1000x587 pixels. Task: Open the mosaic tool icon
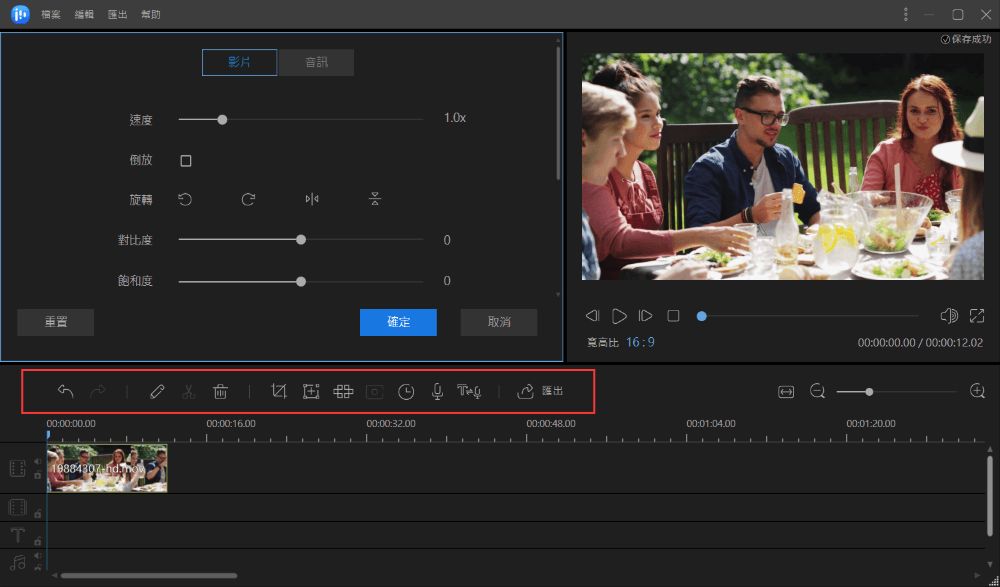pos(343,391)
